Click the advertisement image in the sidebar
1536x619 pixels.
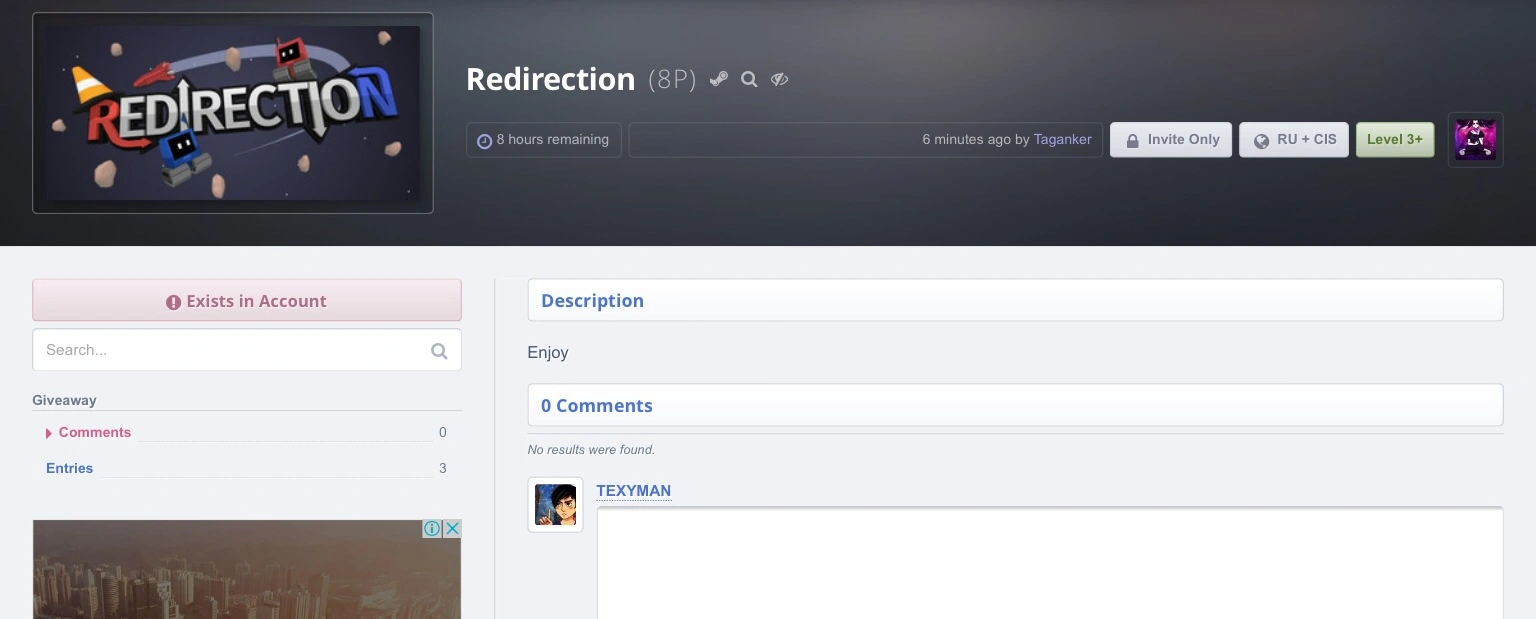247,569
